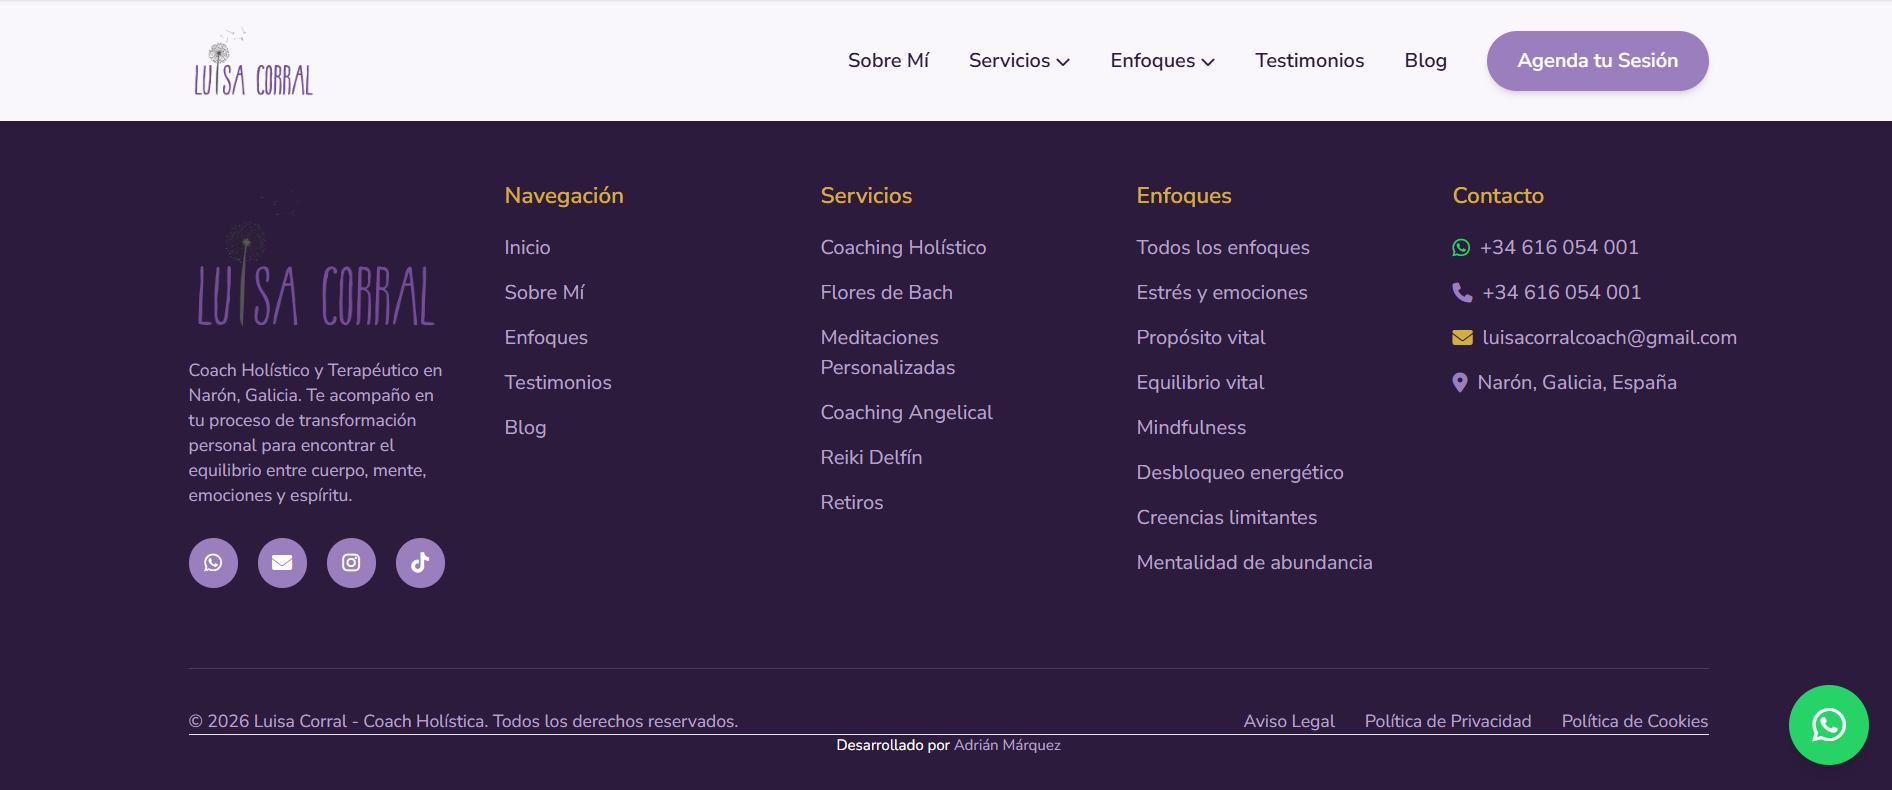This screenshot has width=1892, height=790.
Task: Visit the Testimonios footer link
Action: point(558,383)
